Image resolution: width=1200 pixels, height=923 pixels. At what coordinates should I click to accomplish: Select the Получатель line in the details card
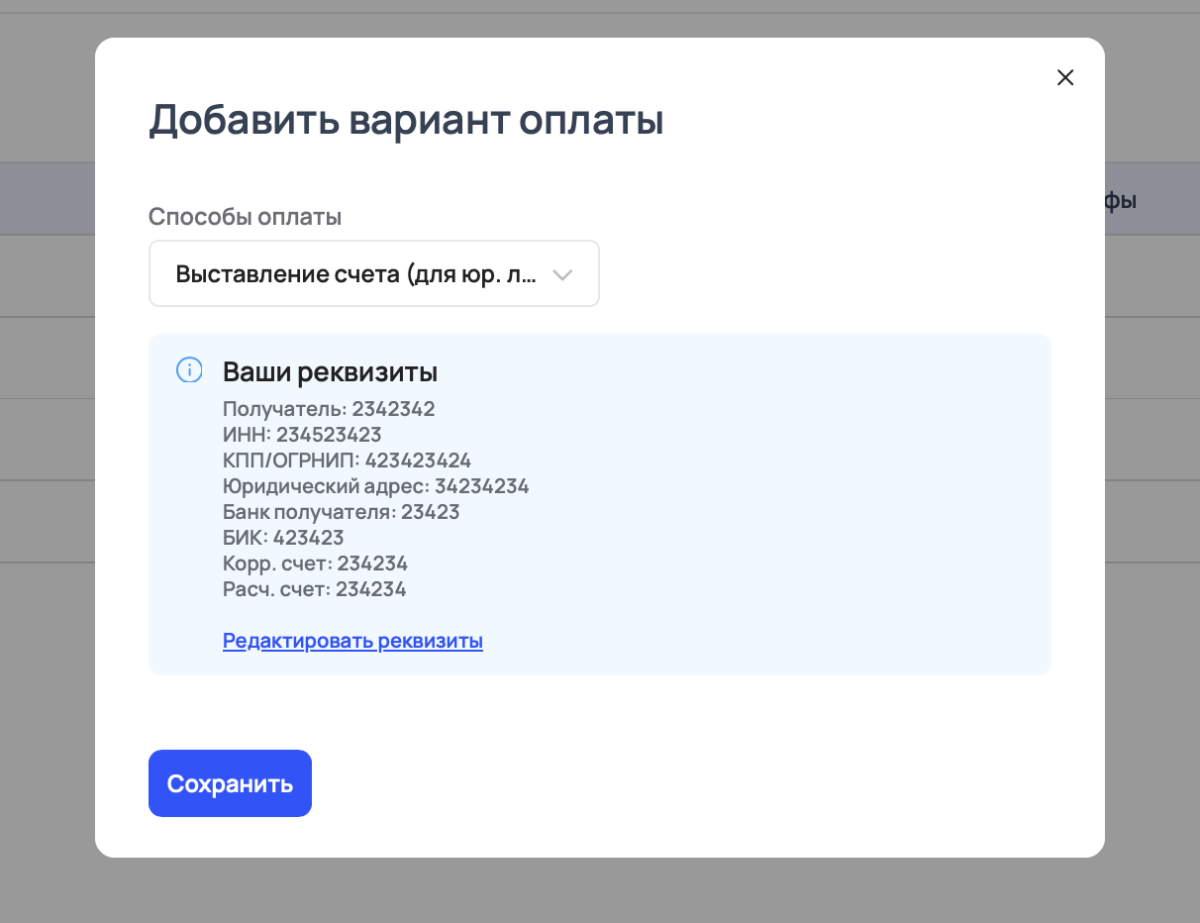coord(329,409)
